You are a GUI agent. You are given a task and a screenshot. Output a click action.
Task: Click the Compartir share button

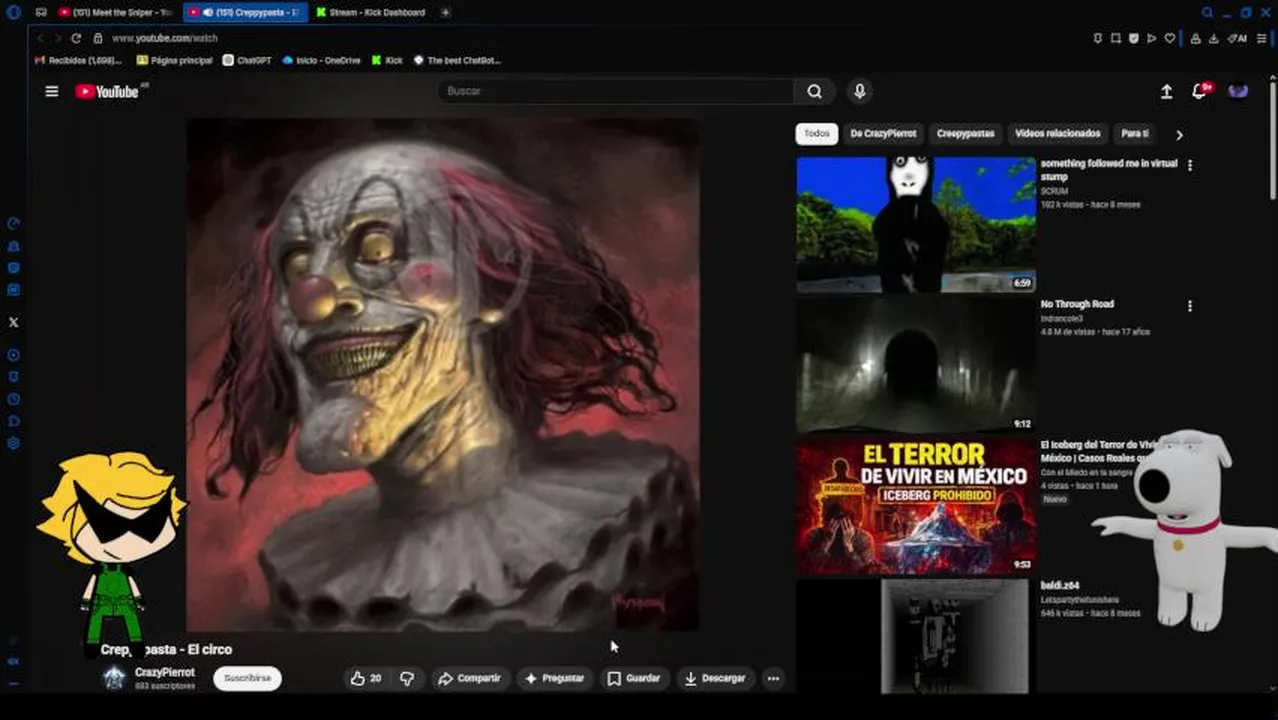tap(469, 678)
